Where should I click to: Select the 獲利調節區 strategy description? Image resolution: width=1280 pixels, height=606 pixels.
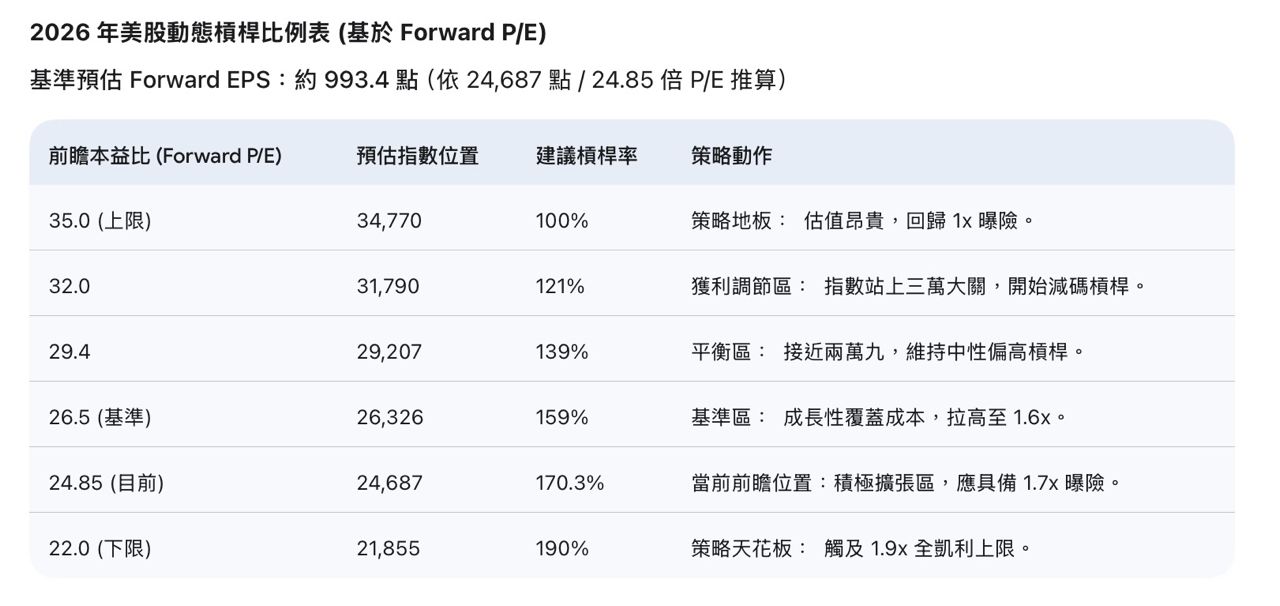917,287
